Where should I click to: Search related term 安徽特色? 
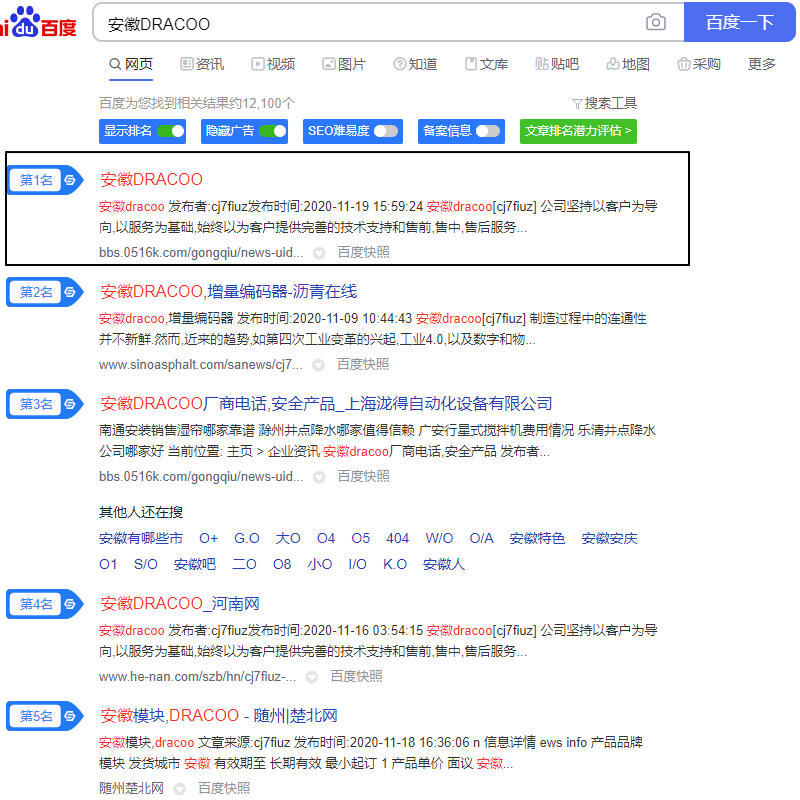tap(537, 539)
